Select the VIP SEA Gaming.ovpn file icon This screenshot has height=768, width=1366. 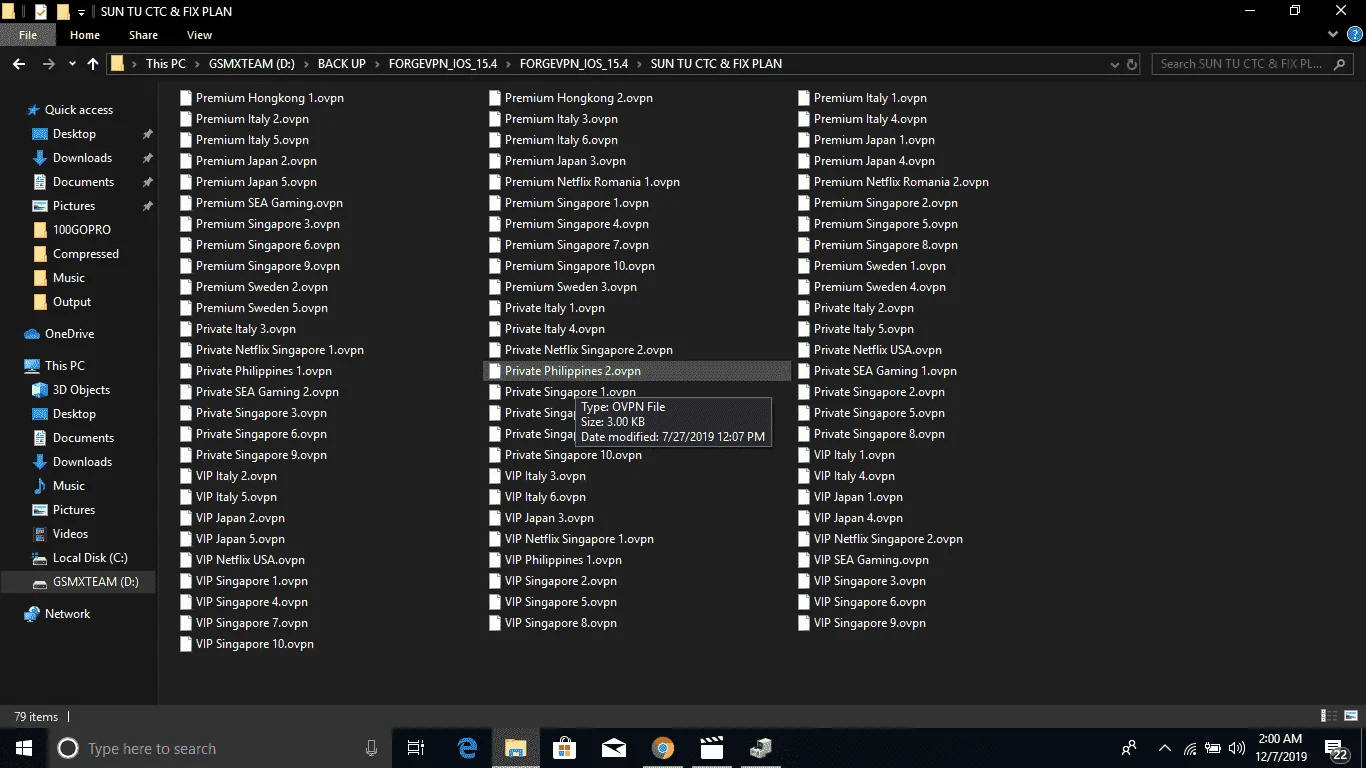tap(804, 560)
